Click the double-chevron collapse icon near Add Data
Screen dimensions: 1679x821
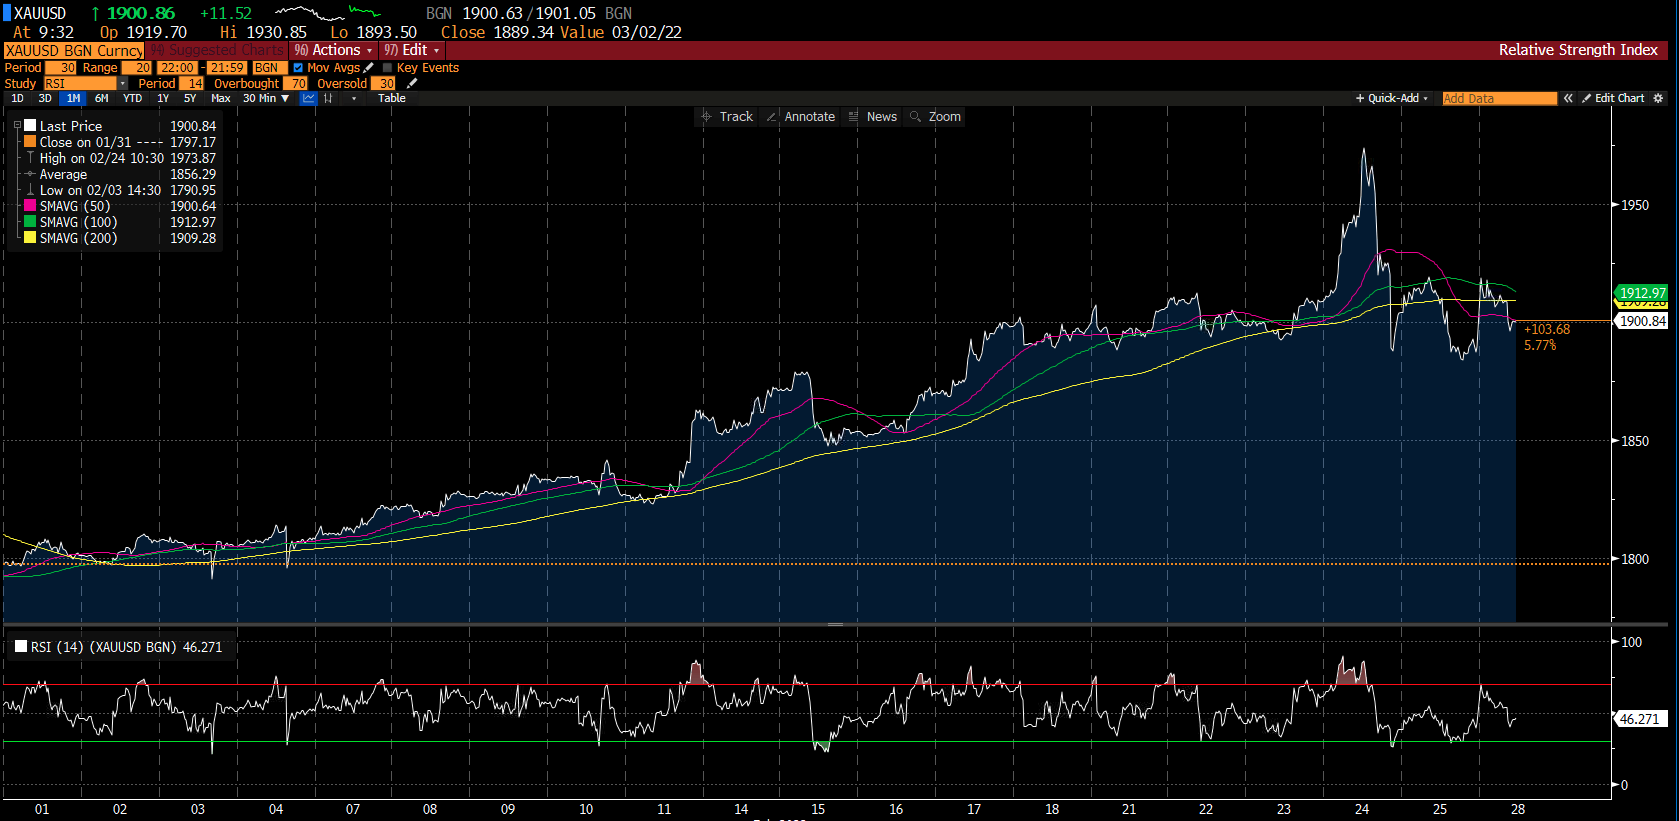1568,98
